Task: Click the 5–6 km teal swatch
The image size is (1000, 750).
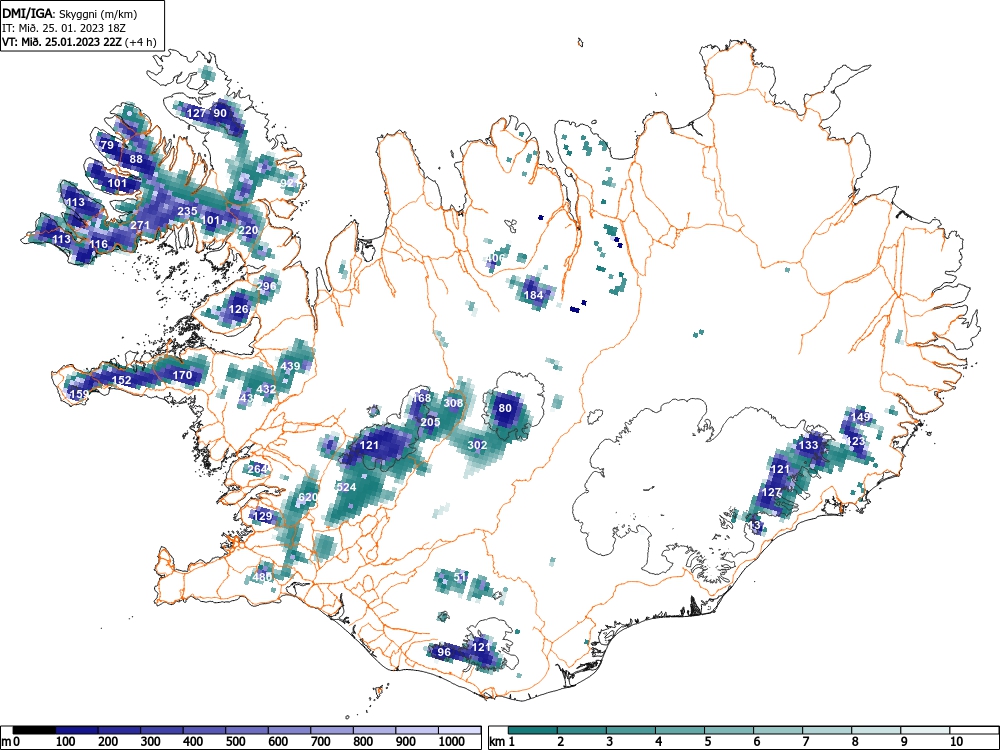Action: click(729, 730)
